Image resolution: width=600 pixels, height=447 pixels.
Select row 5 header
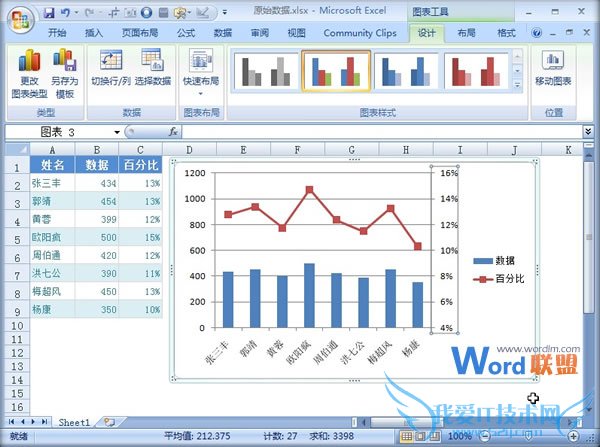point(17,238)
